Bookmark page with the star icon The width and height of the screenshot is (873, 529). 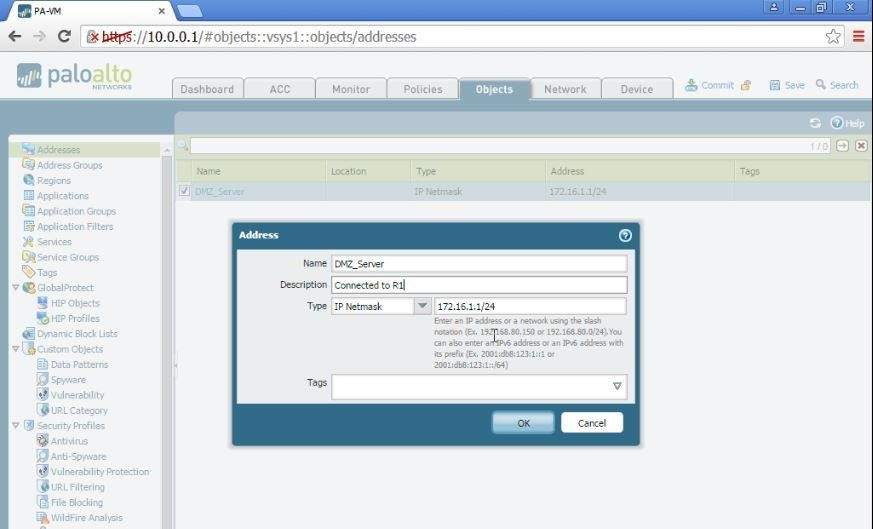833,36
